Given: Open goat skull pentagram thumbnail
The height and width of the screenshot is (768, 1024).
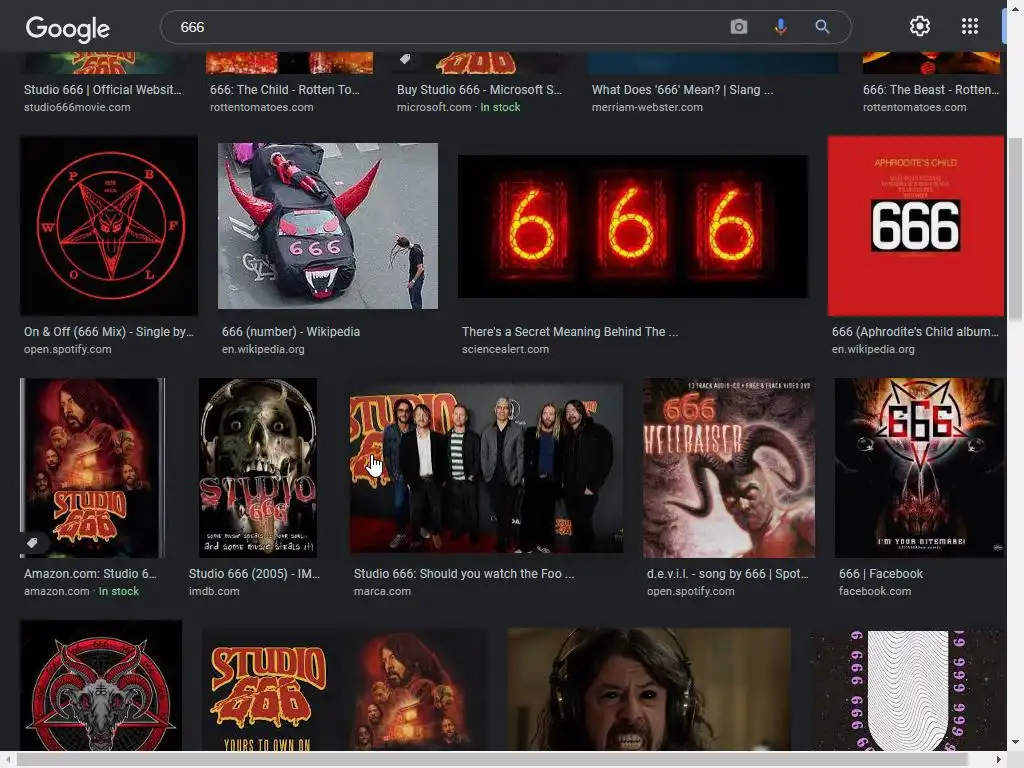Looking at the screenshot, I should tap(101, 685).
